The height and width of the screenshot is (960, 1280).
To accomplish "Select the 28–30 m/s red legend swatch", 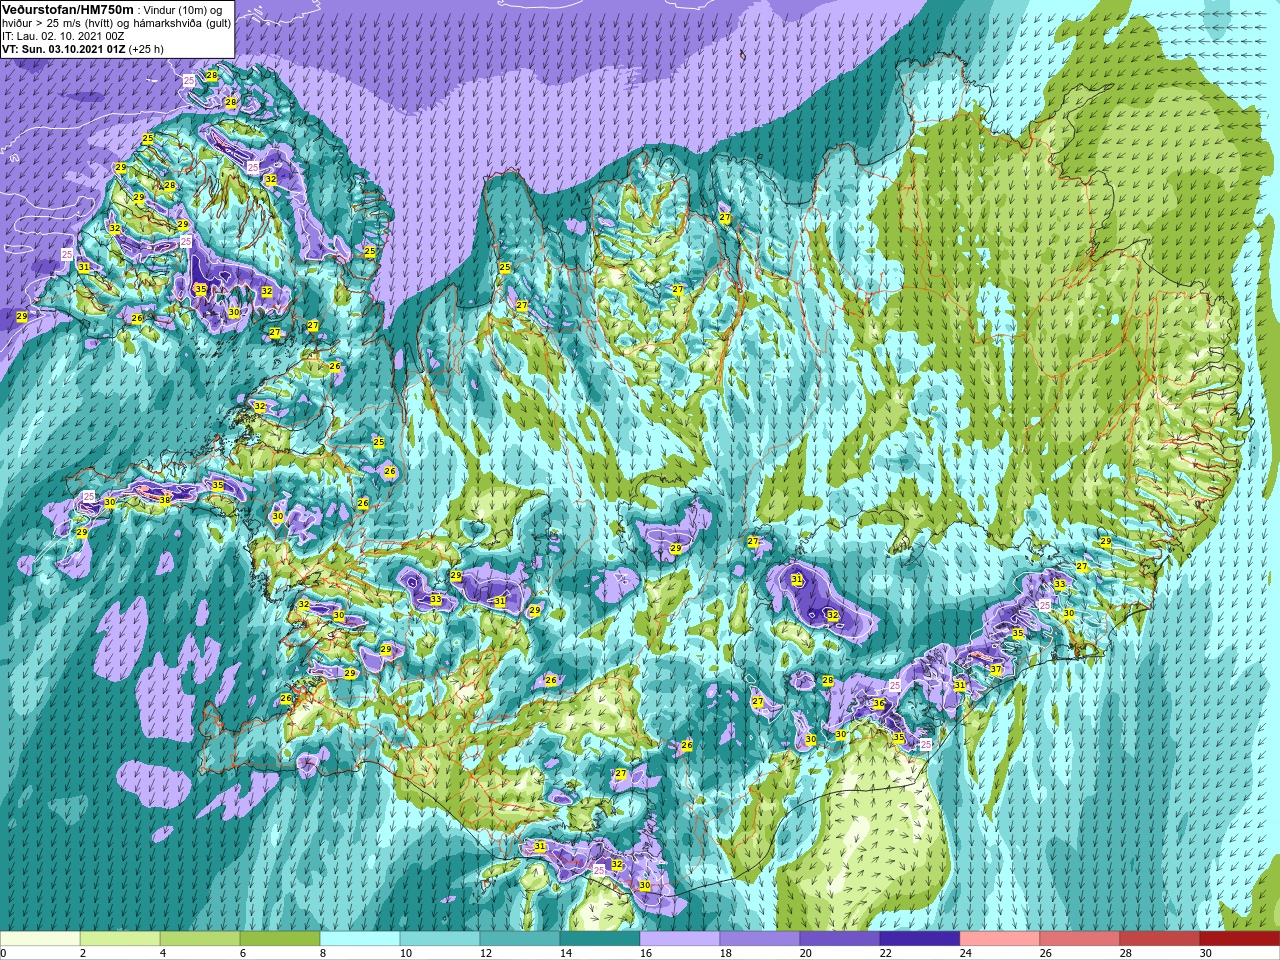I will click(1160, 939).
